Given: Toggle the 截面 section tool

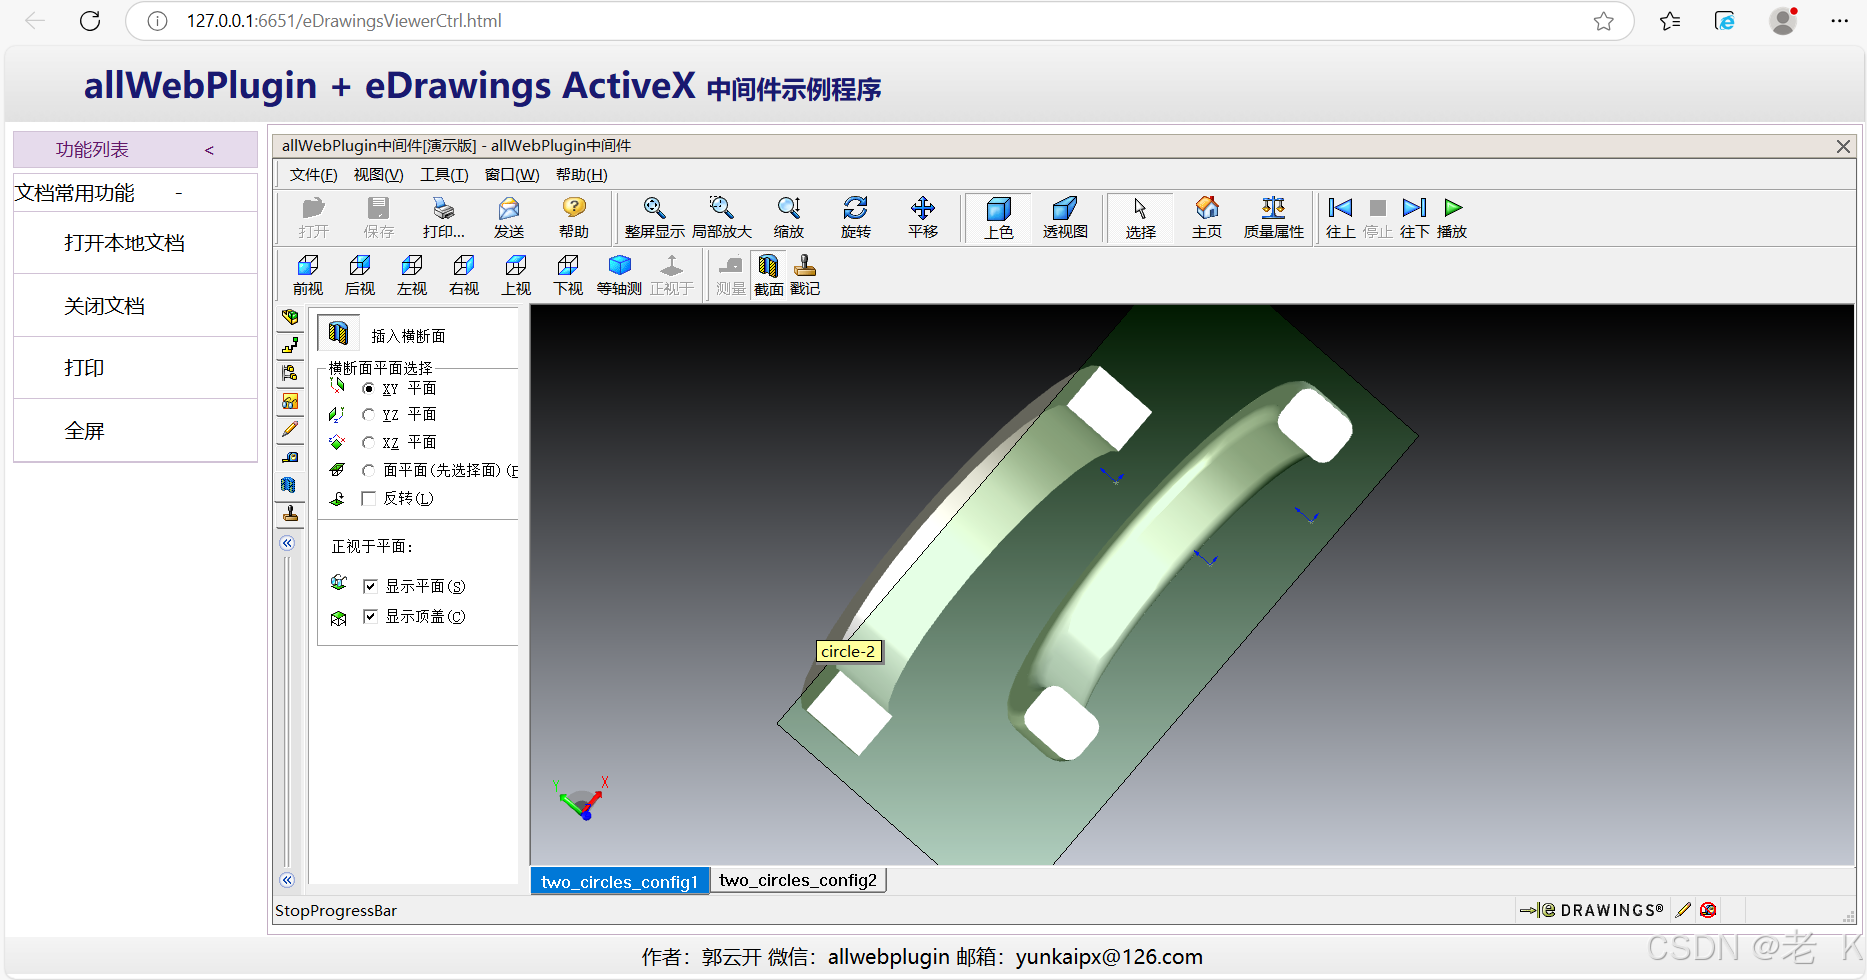Looking at the screenshot, I should [768, 274].
